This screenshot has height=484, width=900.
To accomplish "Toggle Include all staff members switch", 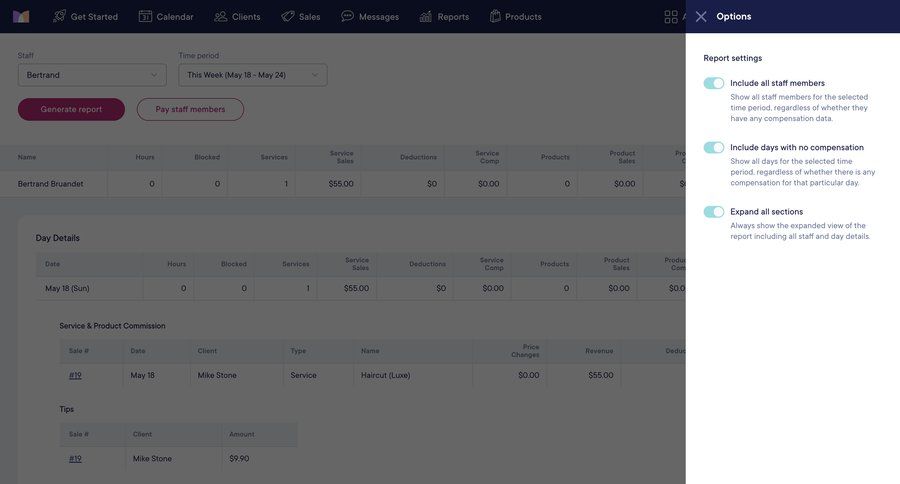I will [713, 83].
